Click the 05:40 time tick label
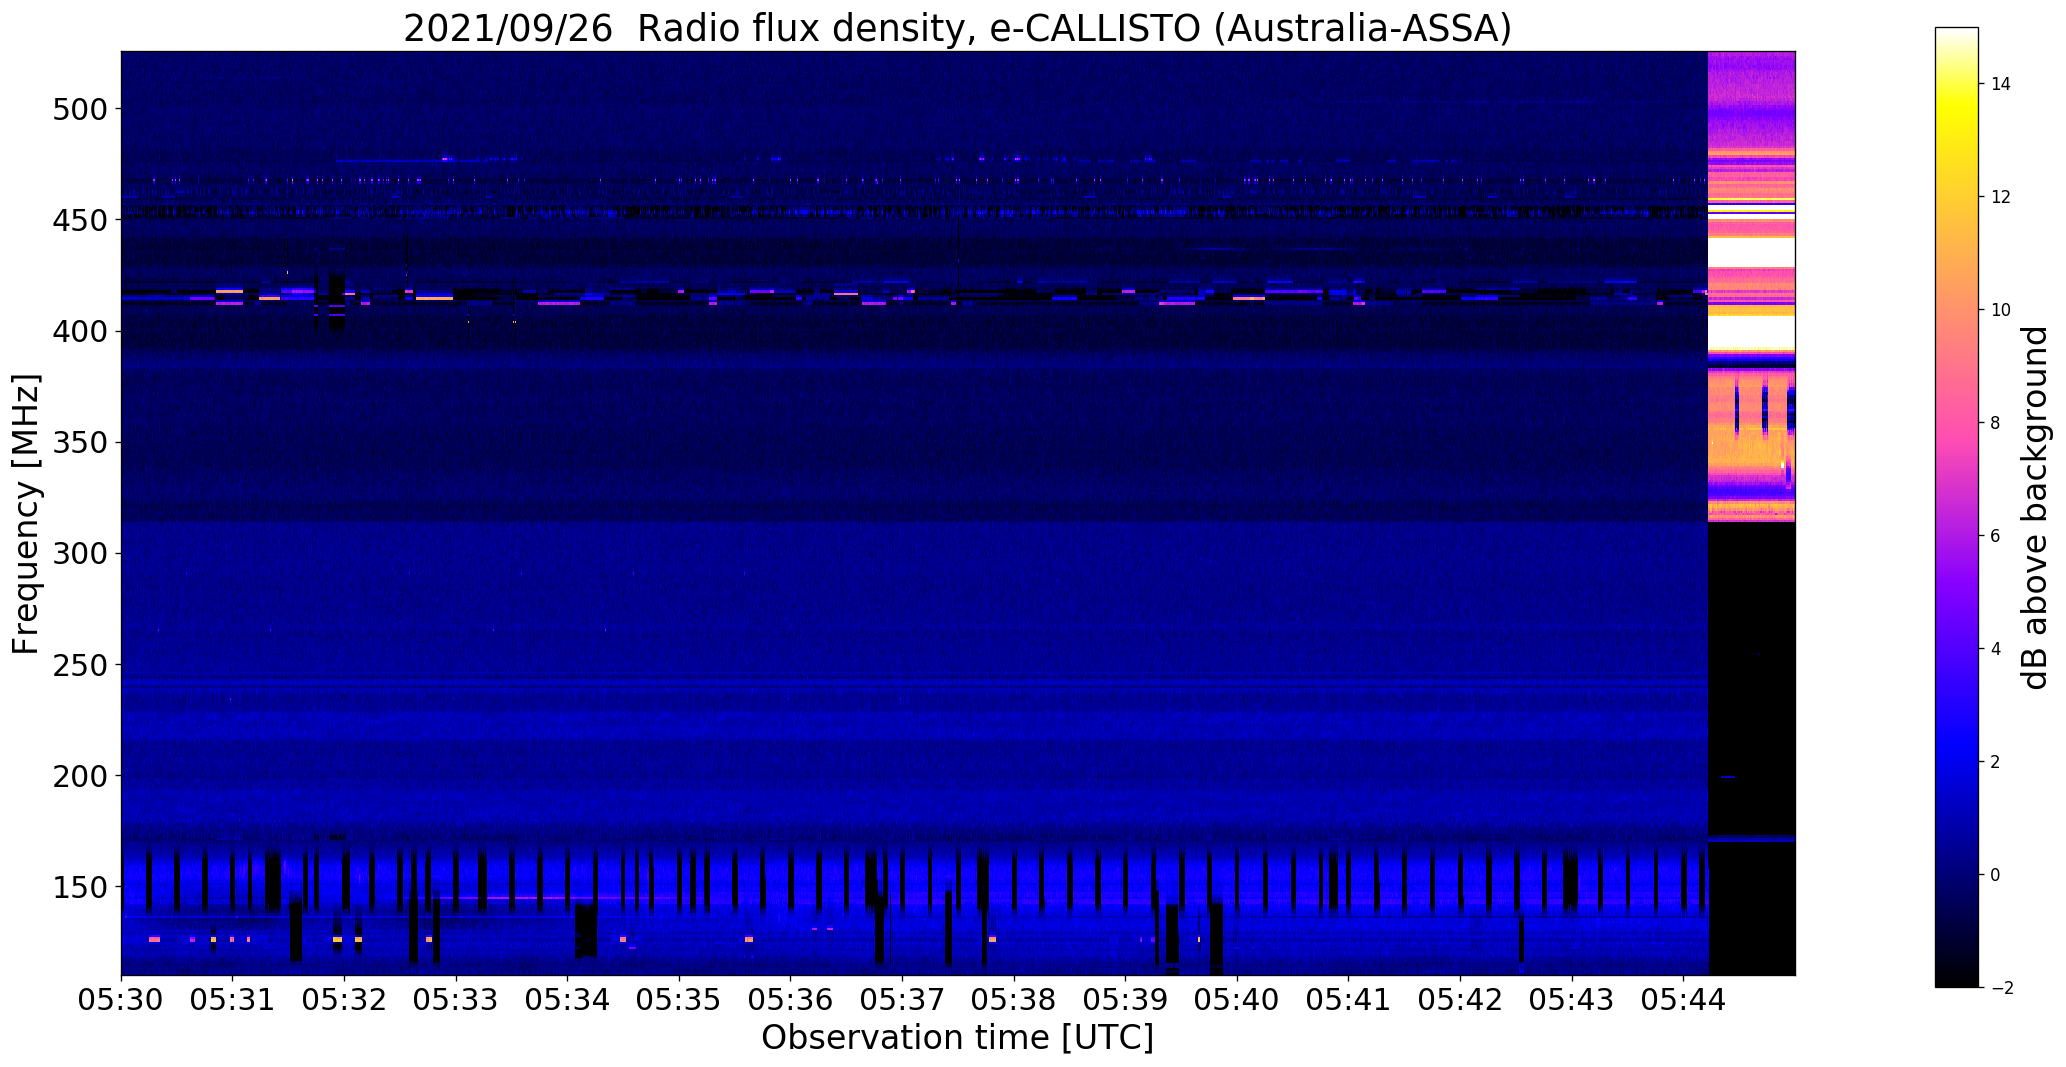2066x1067 pixels. pos(1238,1000)
